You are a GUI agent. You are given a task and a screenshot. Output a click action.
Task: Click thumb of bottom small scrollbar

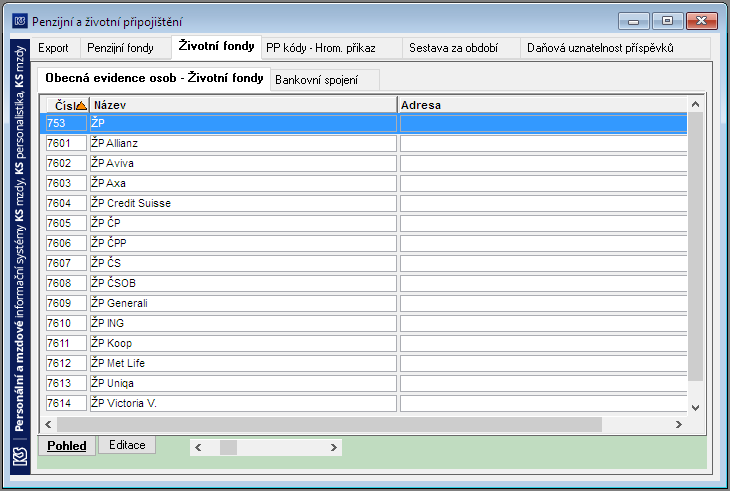[x=228, y=448]
